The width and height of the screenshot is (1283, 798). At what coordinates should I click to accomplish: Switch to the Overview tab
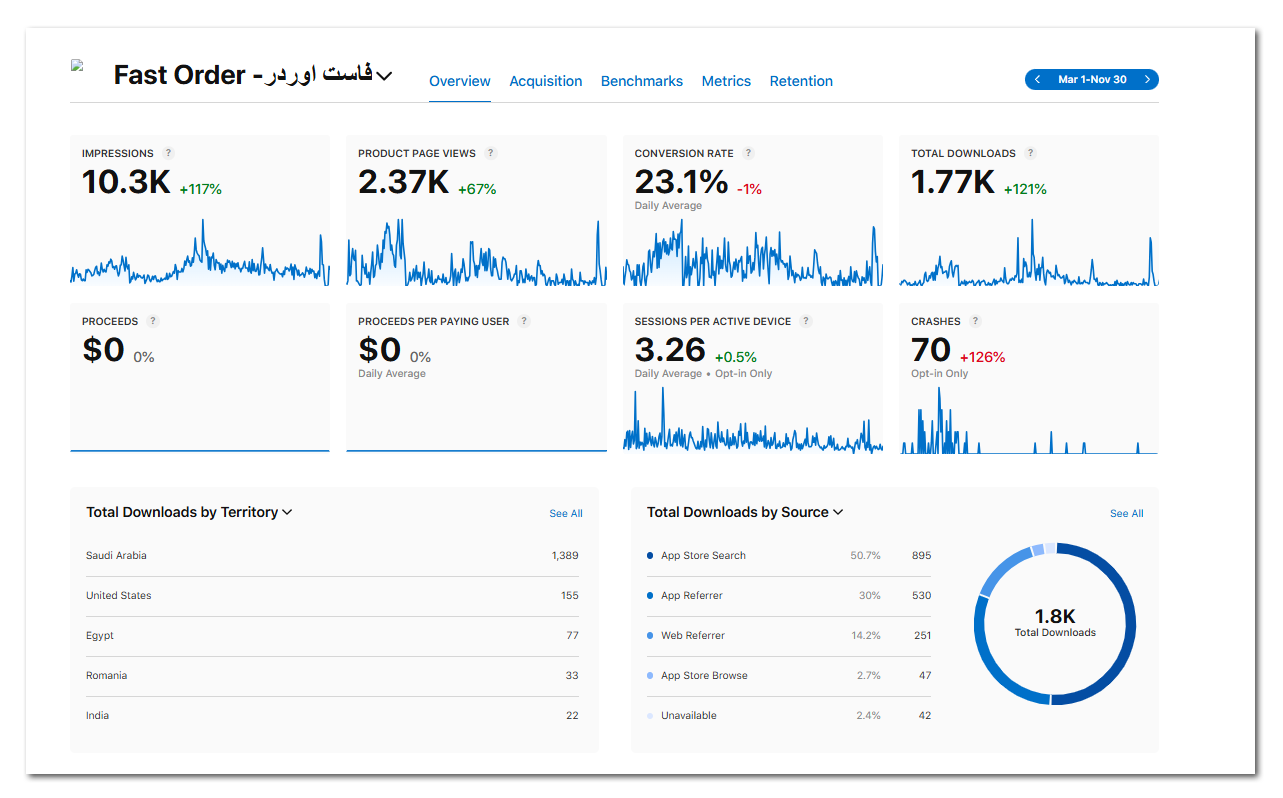[x=460, y=81]
